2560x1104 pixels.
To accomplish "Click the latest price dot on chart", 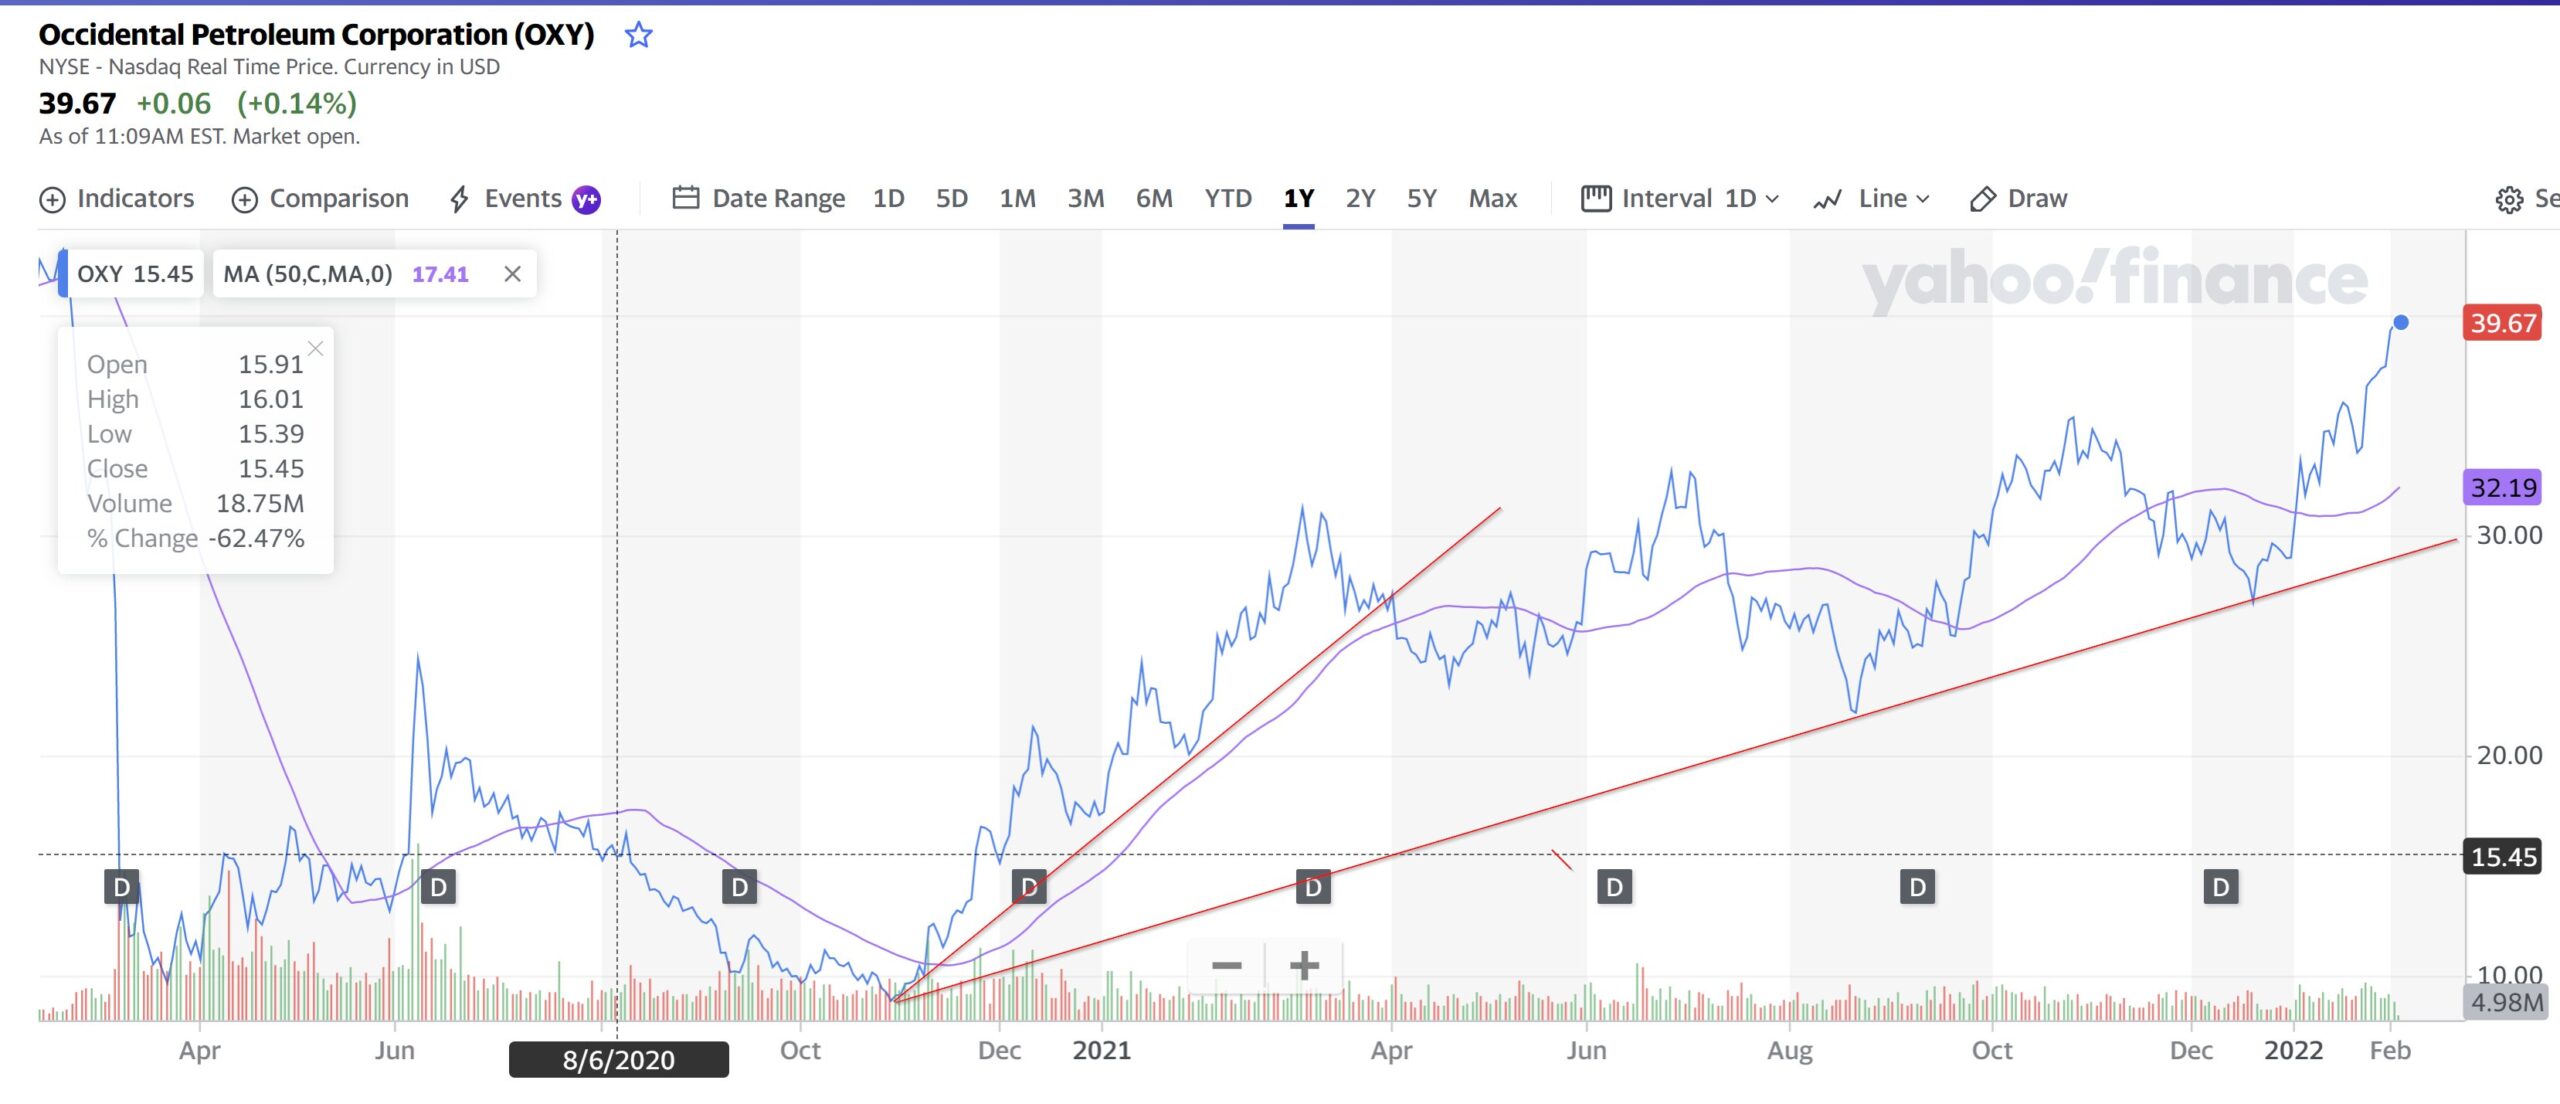I will (x=2401, y=322).
